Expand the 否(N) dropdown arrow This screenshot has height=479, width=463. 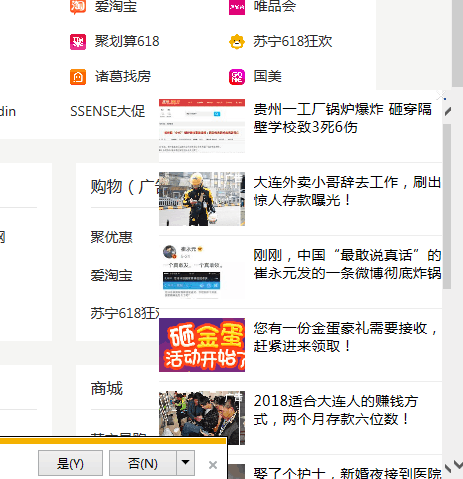(x=185, y=463)
